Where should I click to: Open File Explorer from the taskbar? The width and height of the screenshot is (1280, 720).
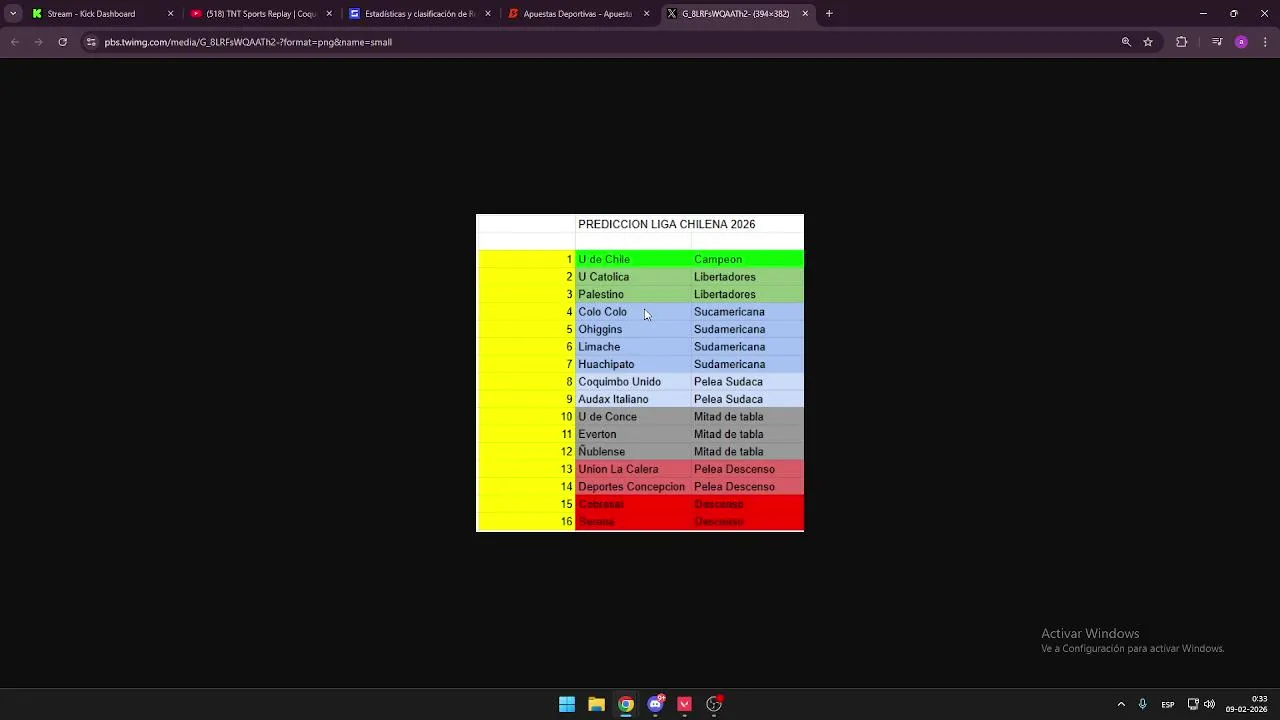click(596, 704)
